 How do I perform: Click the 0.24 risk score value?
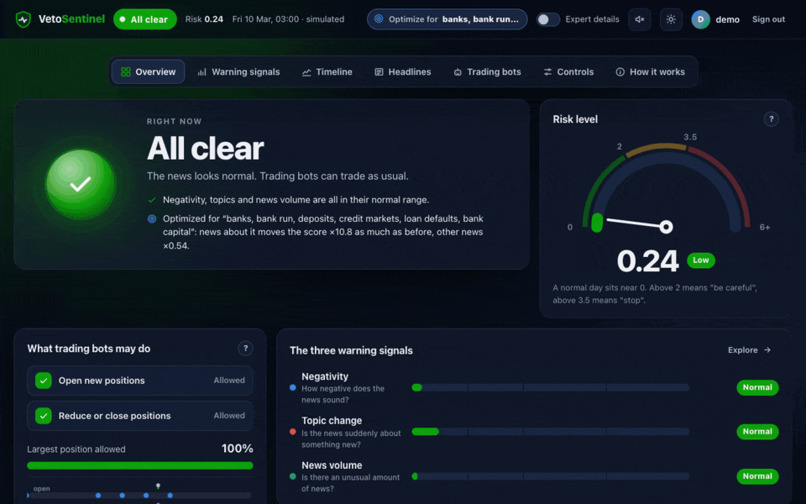coord(648,261)
